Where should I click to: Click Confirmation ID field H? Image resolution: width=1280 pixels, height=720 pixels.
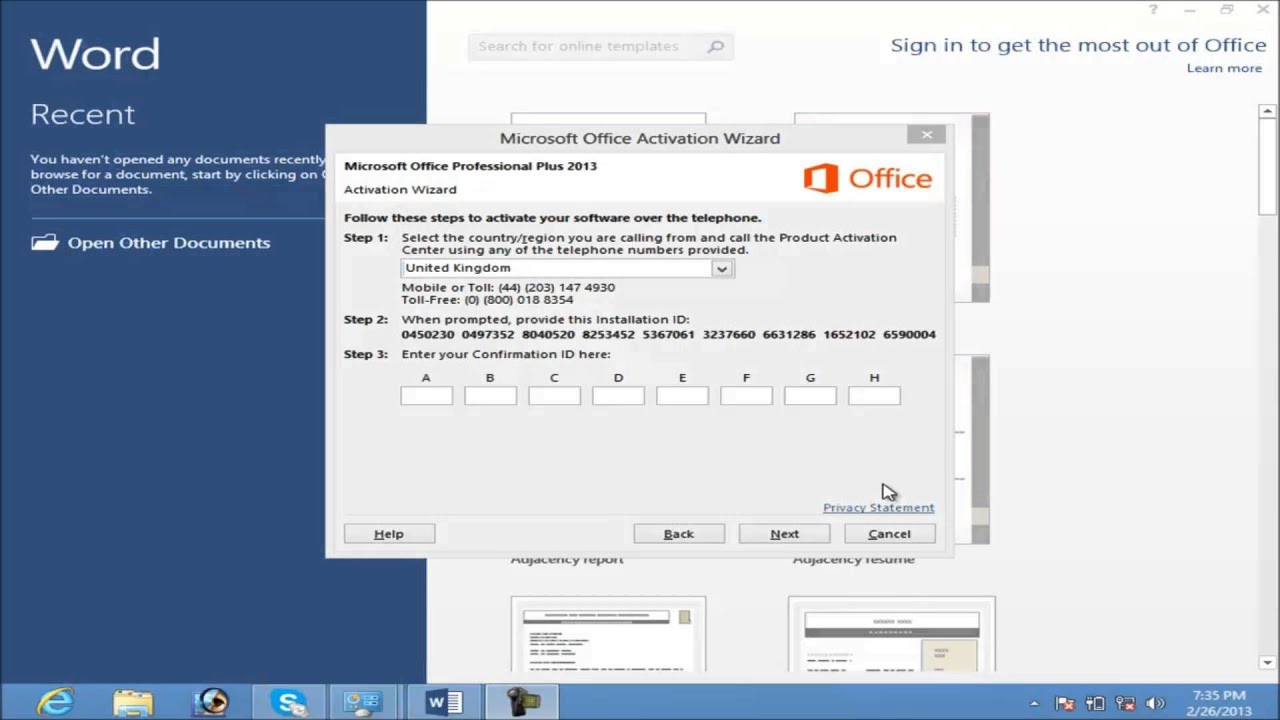[874, 396]
